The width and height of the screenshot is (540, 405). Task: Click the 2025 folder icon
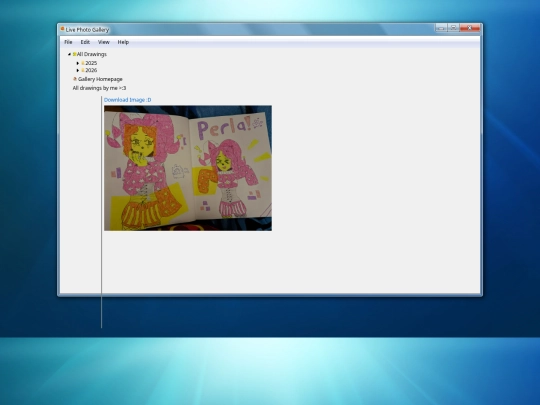83,63
